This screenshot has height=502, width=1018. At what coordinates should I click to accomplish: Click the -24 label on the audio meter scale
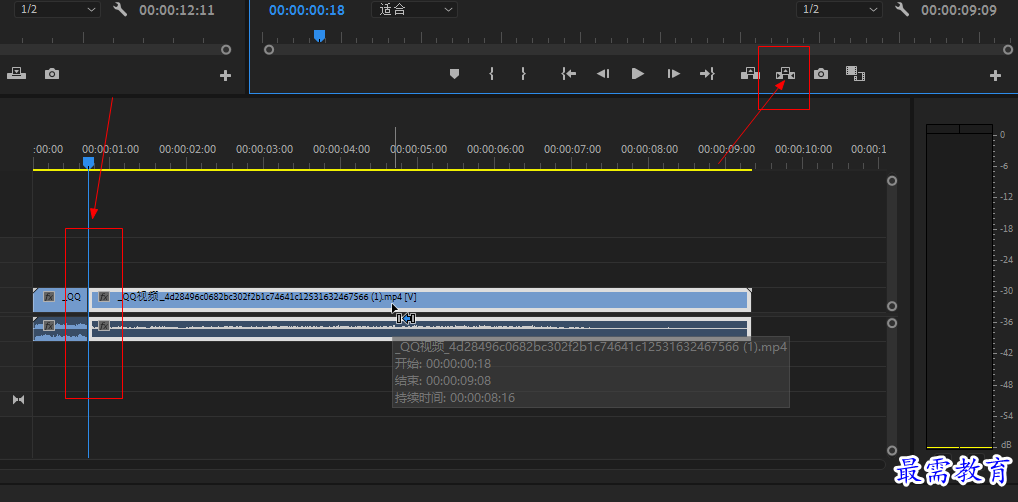[x=1006, y=259]
